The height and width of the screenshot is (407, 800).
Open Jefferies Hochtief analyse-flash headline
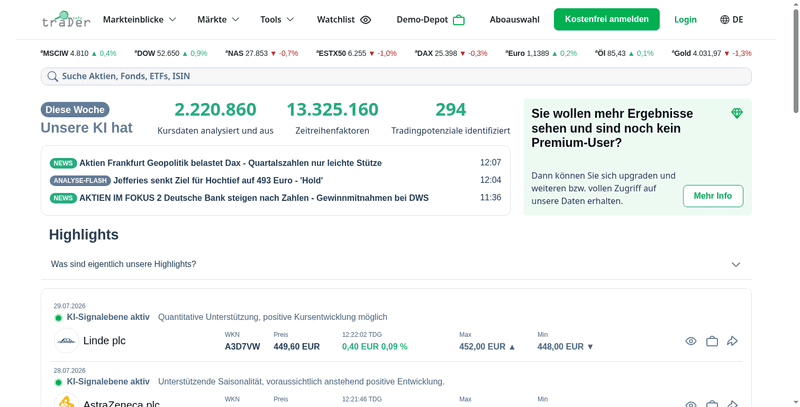click(218, 181)
